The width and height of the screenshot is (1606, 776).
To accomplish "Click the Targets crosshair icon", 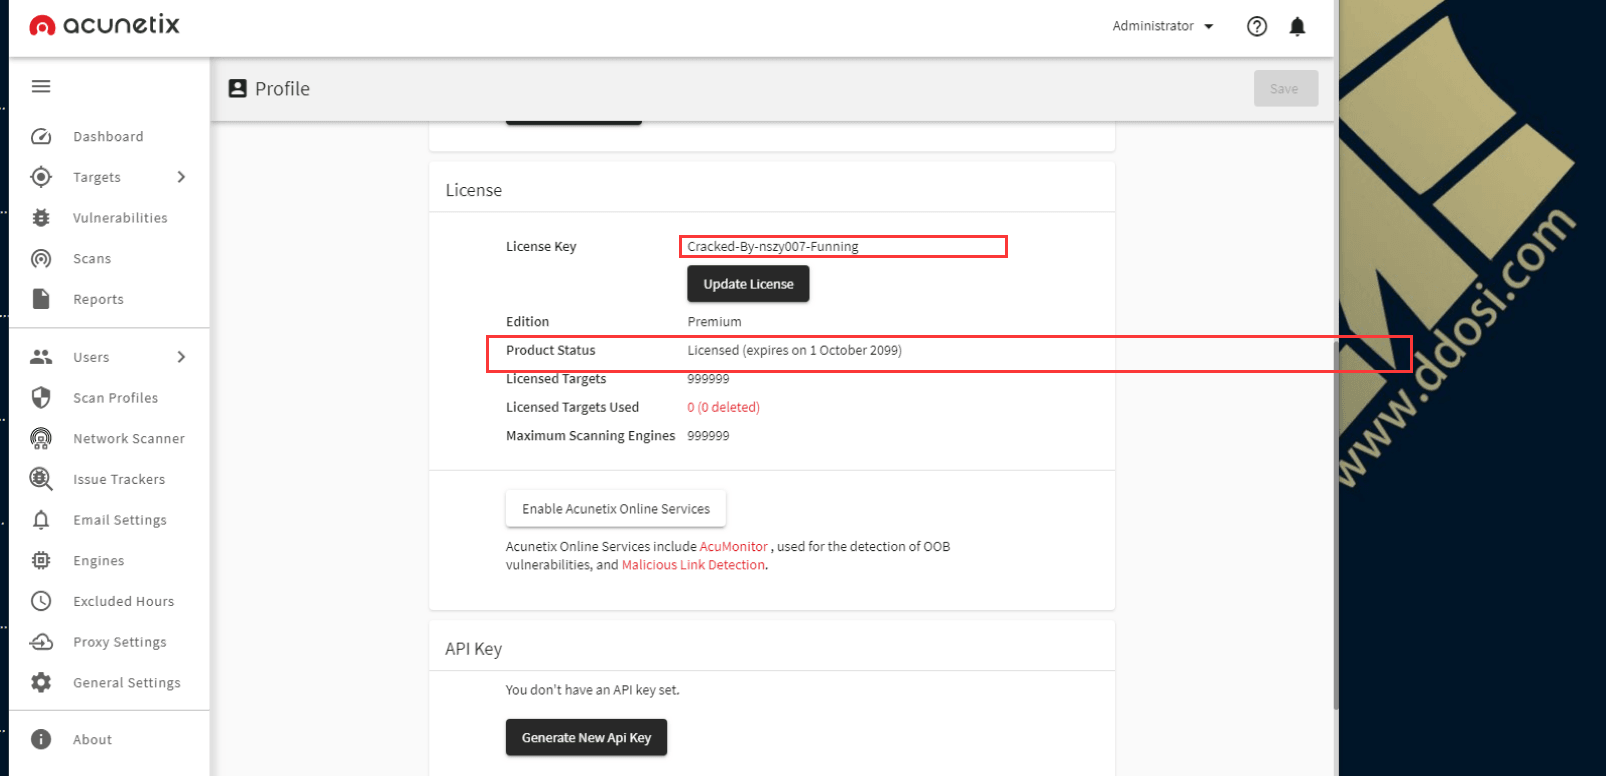I will pyautogui.click(x=41, y=177).
